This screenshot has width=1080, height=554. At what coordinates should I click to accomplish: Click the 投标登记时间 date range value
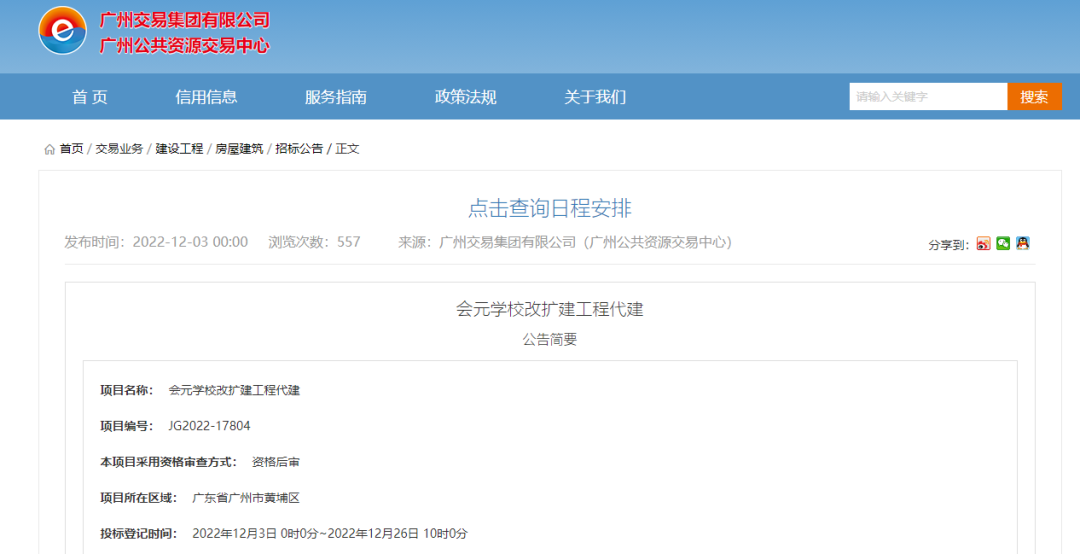click(330, 534)
